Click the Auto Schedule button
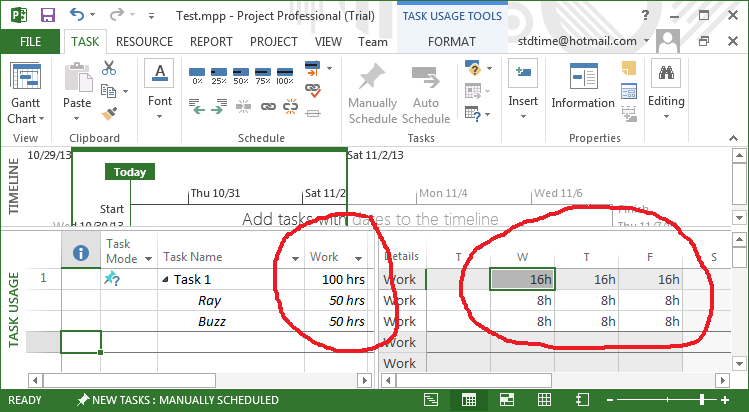 pos(426,93)
